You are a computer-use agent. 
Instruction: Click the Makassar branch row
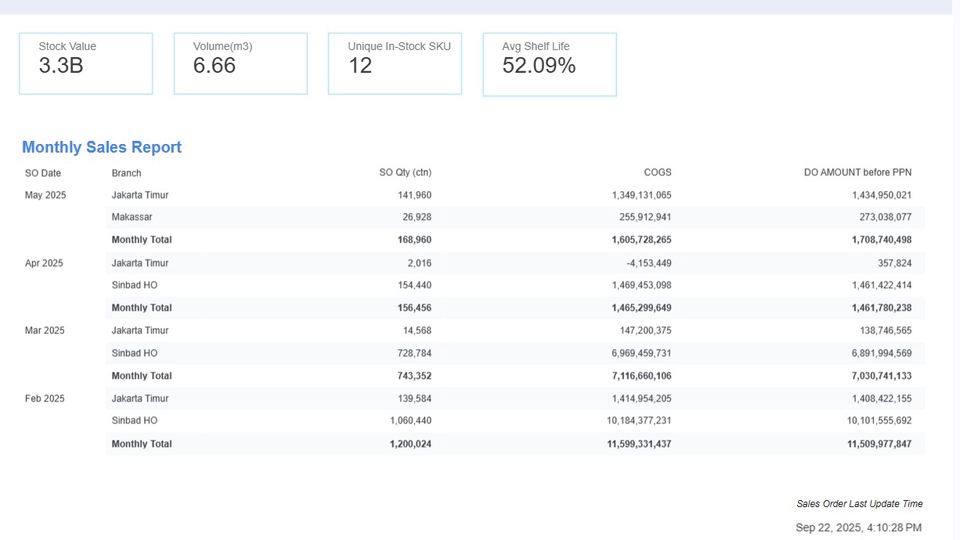[x=132, y=217]
